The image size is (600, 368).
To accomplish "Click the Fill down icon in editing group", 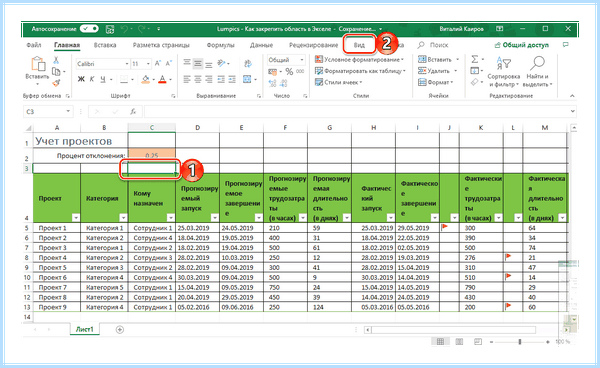I will point(474,70).
